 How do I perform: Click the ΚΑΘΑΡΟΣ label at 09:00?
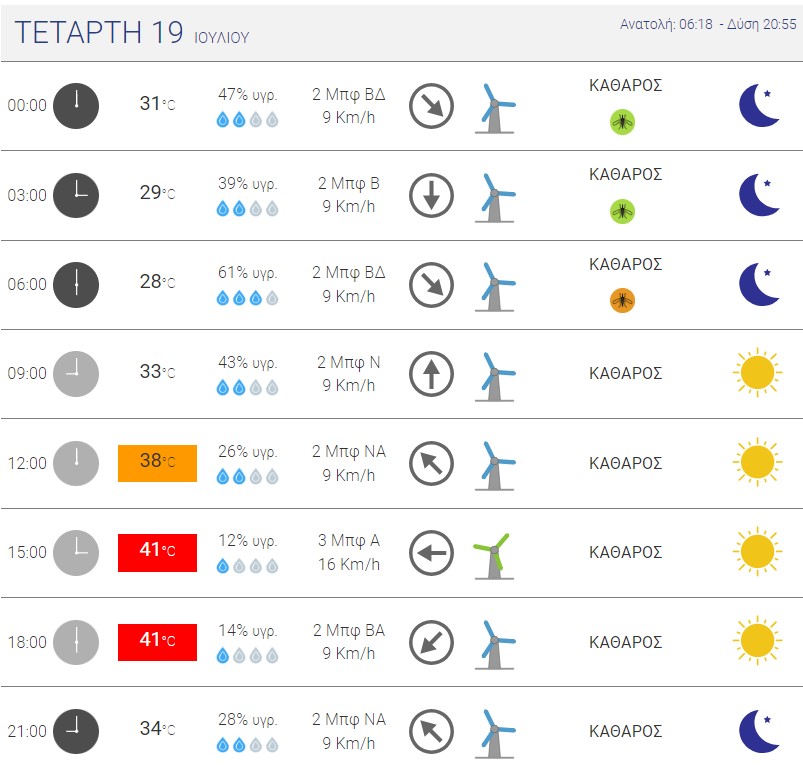pos(625,373)
